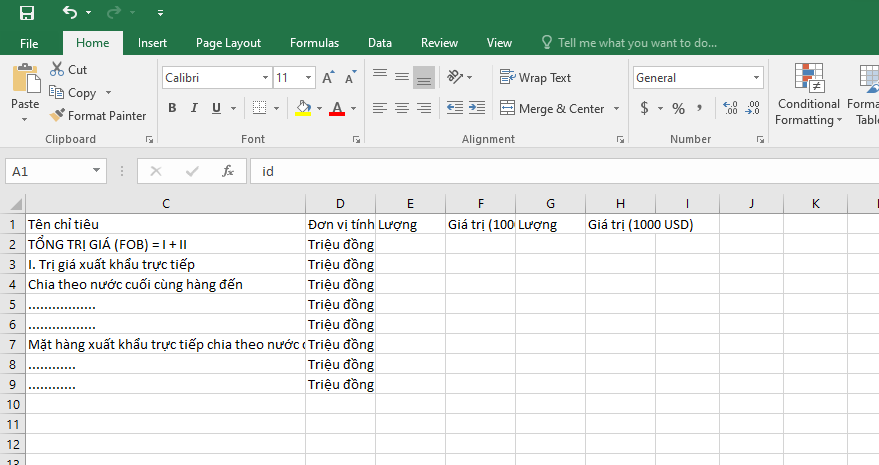Screen dimensions: 879x465
Task: Go to the Review tab
Action: click(x=439, y=43)
